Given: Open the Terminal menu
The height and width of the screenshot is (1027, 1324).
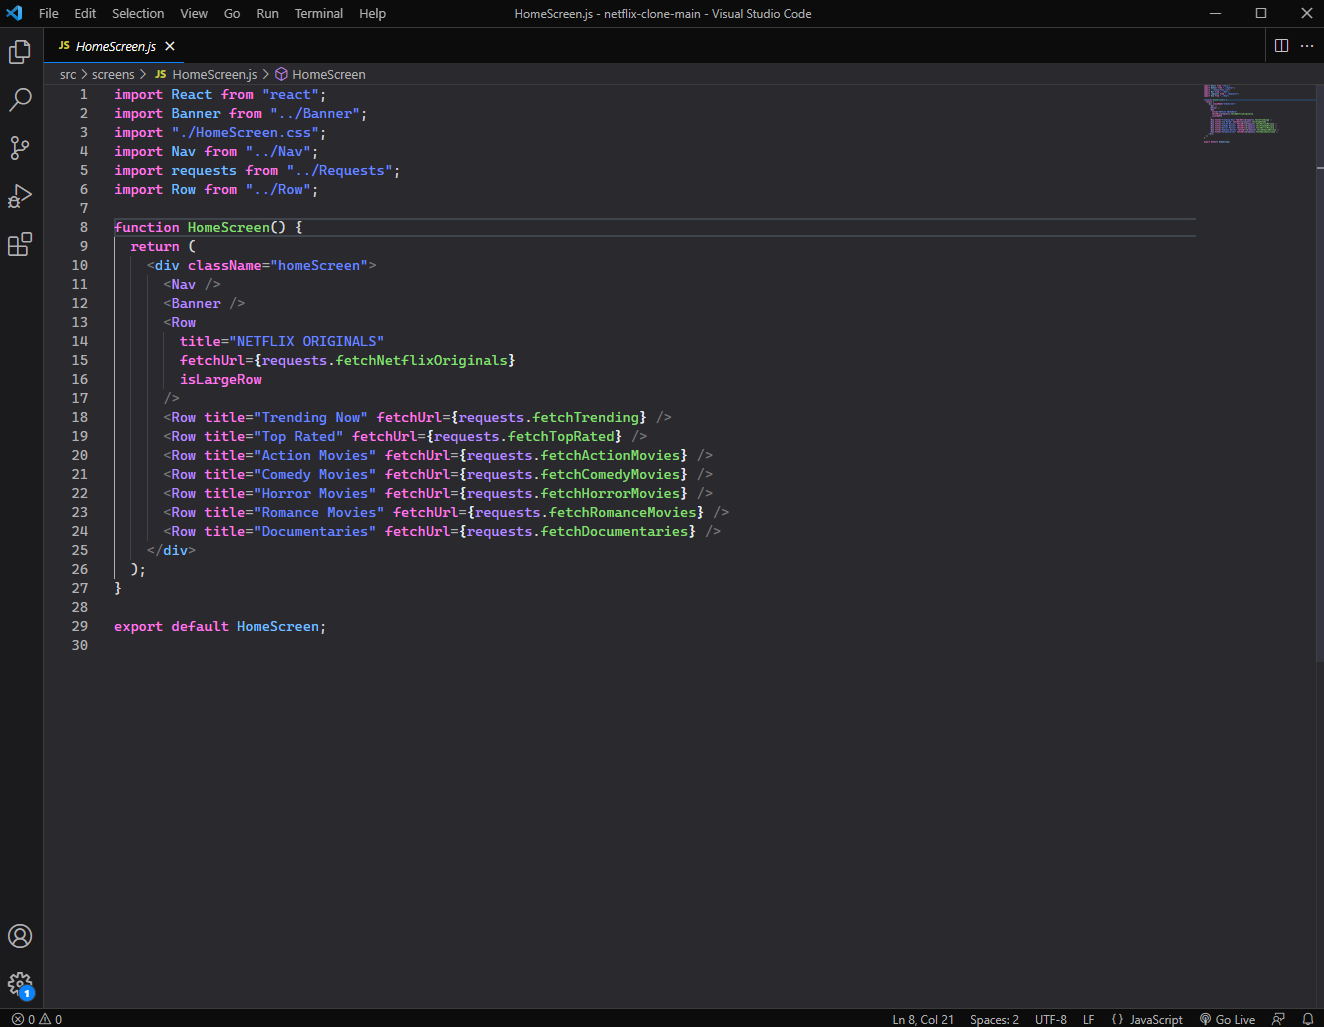Looking at the screenshot, I should 319,13.
